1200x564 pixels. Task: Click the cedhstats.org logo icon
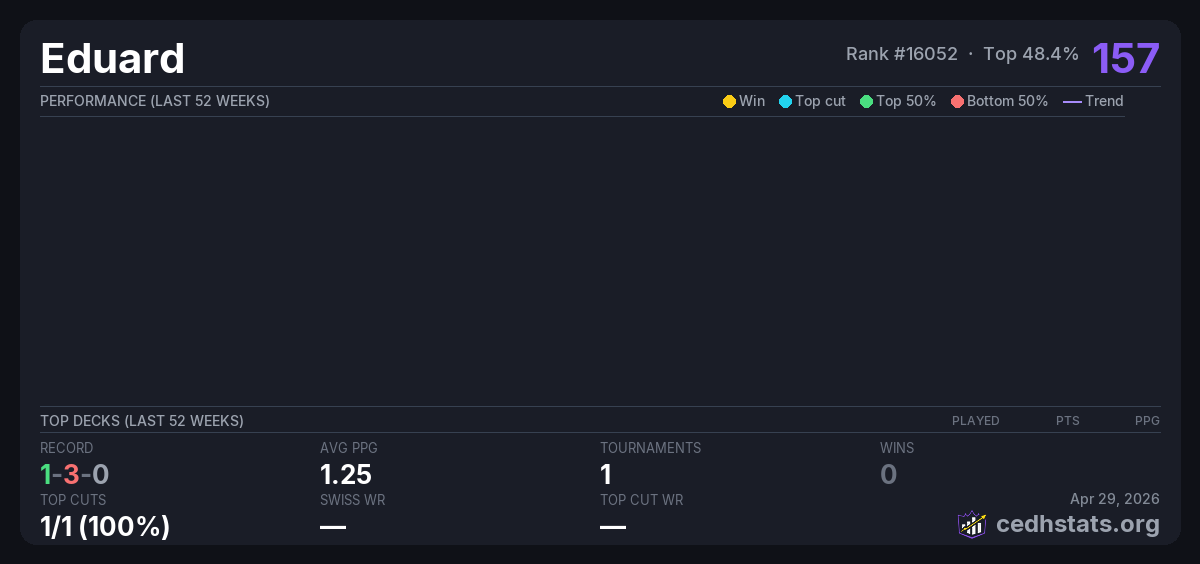tap(972, 524)
